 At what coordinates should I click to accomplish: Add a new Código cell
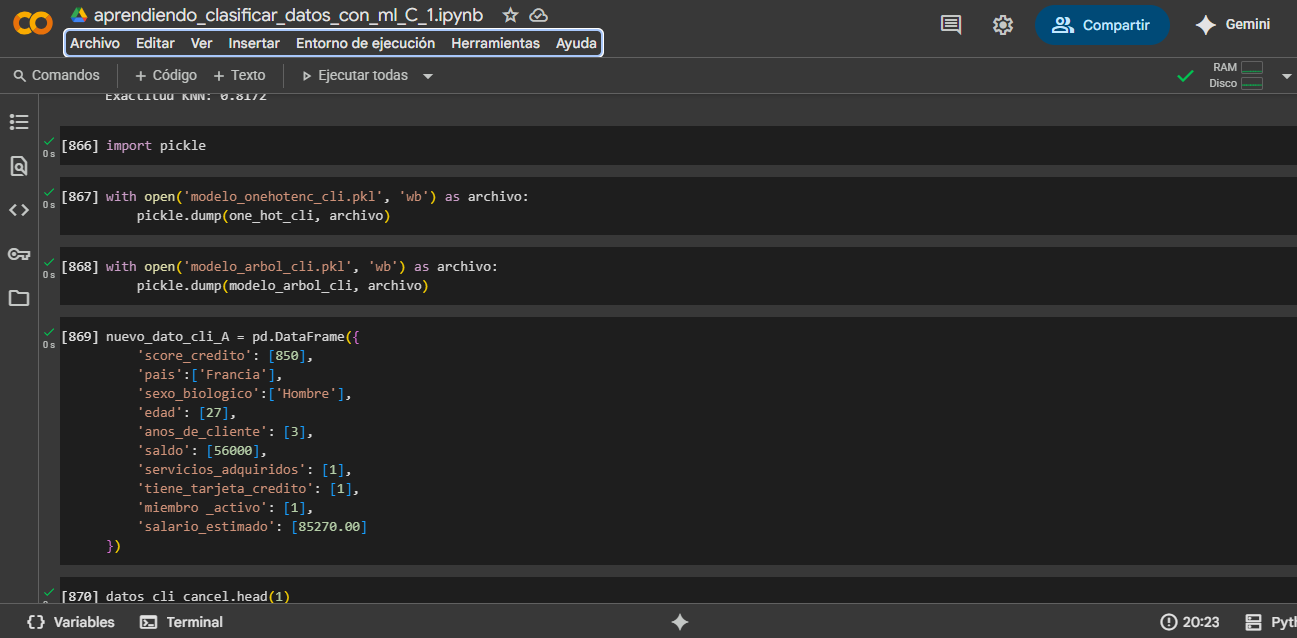click(166, 75)
